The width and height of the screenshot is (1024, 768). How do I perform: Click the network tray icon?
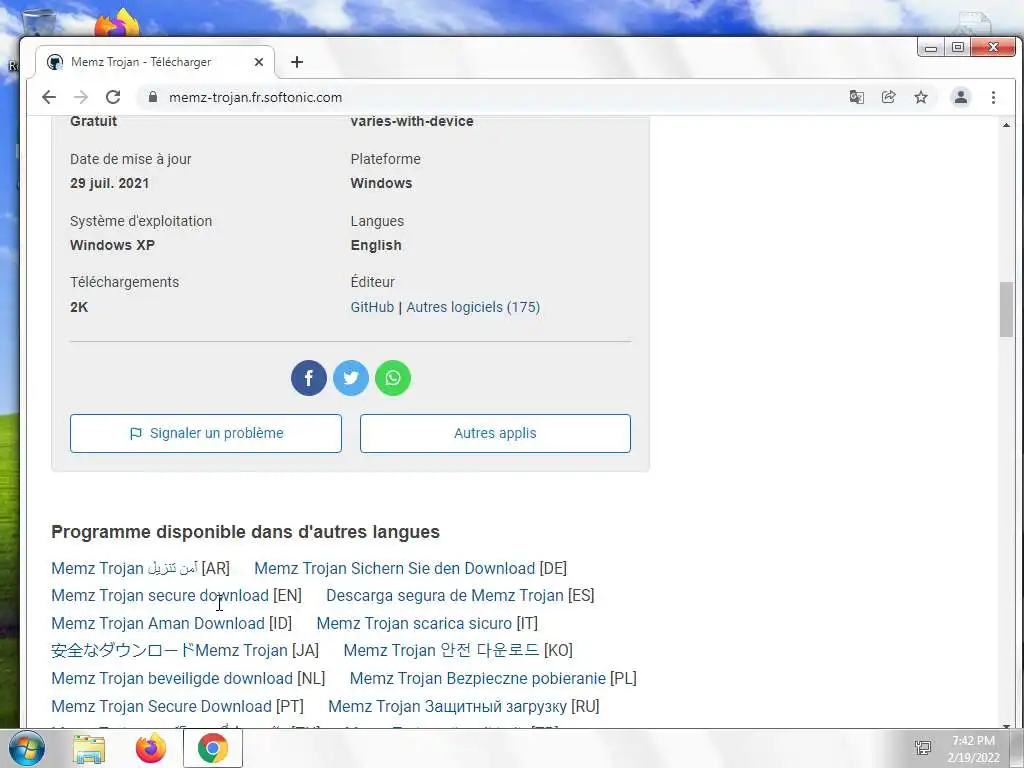point(923,748)
